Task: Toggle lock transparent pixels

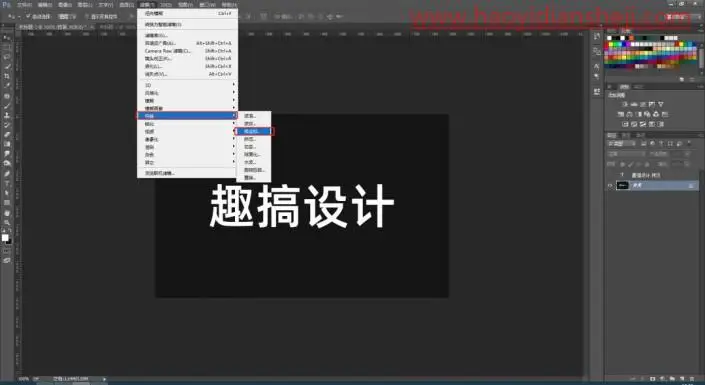Action: click(622, 164)
